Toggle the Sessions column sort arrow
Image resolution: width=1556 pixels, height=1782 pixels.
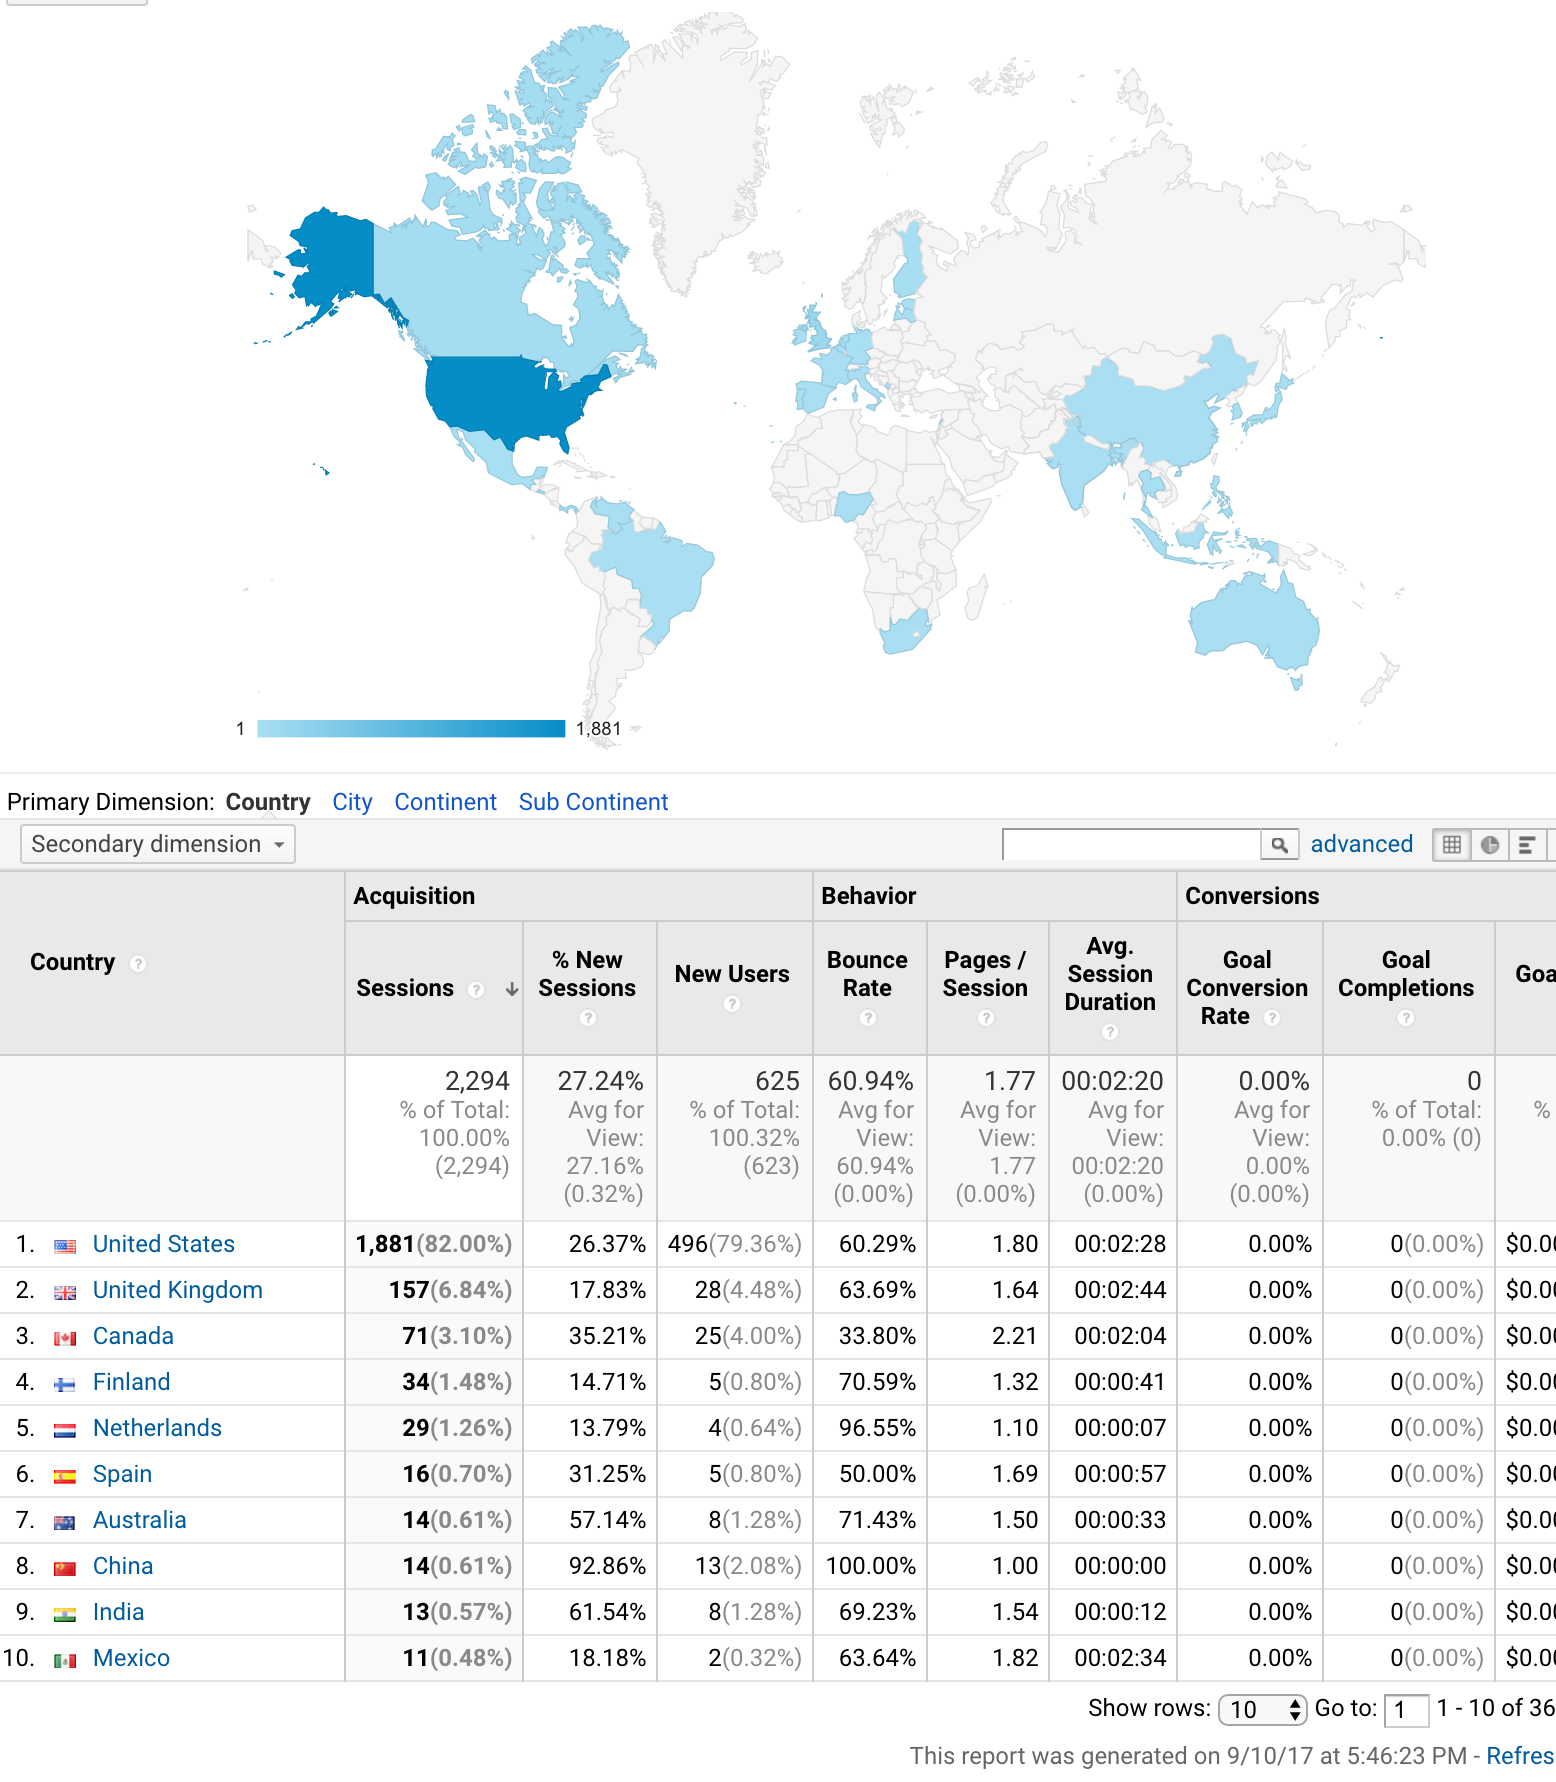click(x=511, y=989)
